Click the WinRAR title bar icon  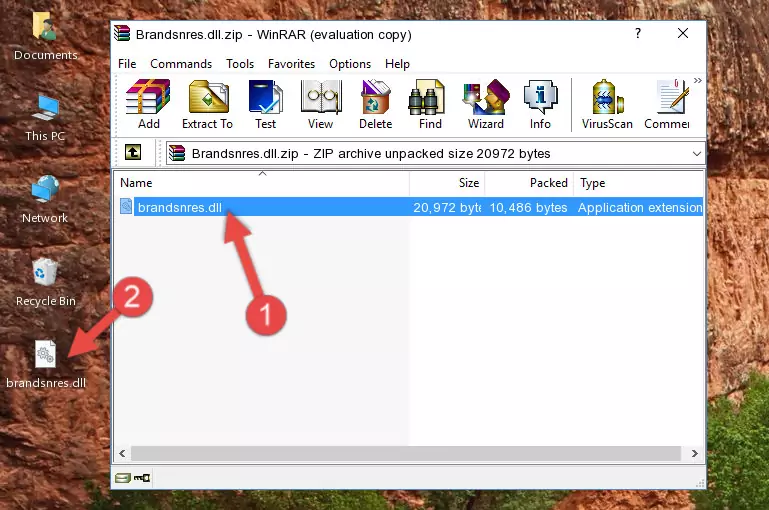pos(122,34)
